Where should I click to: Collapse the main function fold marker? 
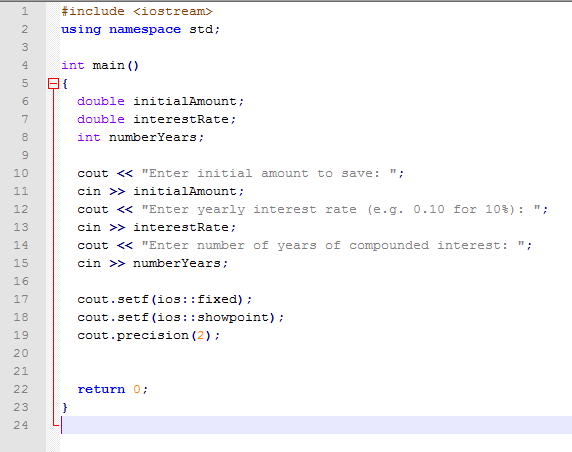point(53,84)
